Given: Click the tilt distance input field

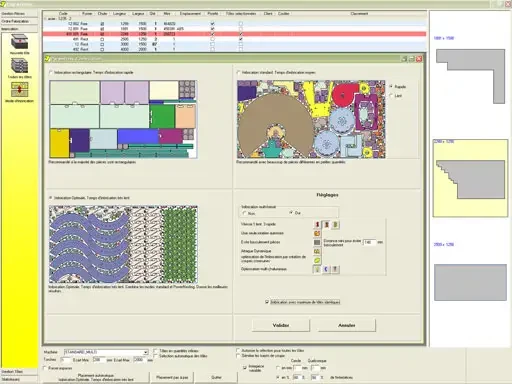Looking at the screenshot, I should tap(369, 242).
